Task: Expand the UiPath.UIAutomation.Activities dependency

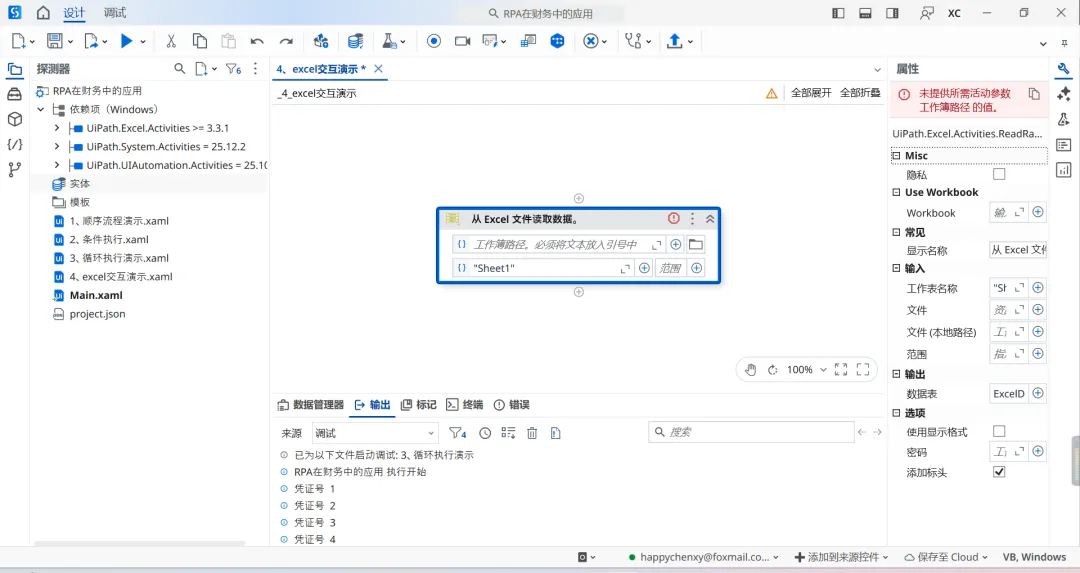Action: pyautogui.click(x=56, y=165)
